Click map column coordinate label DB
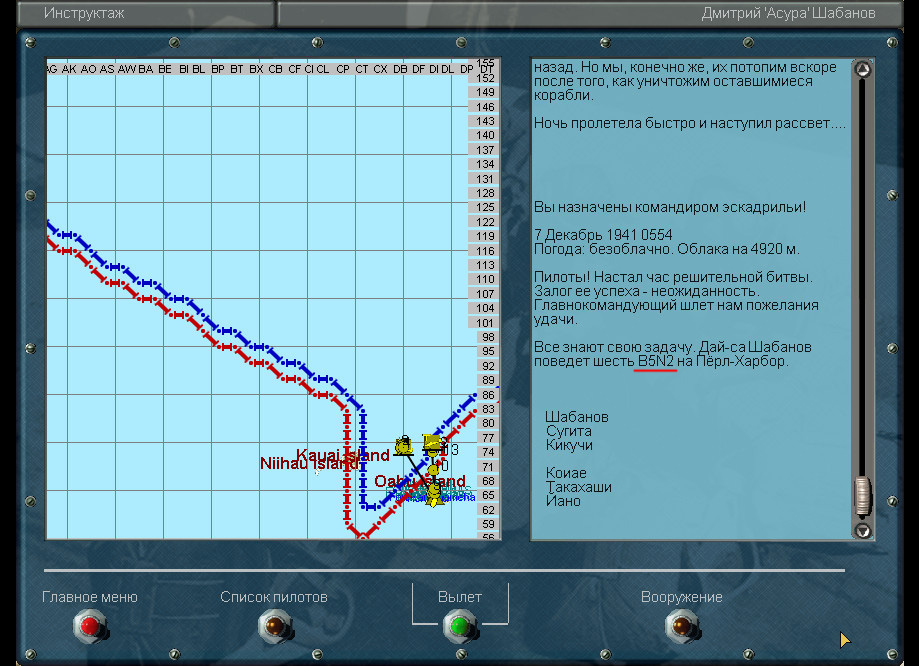Viewport: 919px width, 666px height. click(x=400, y=69)
